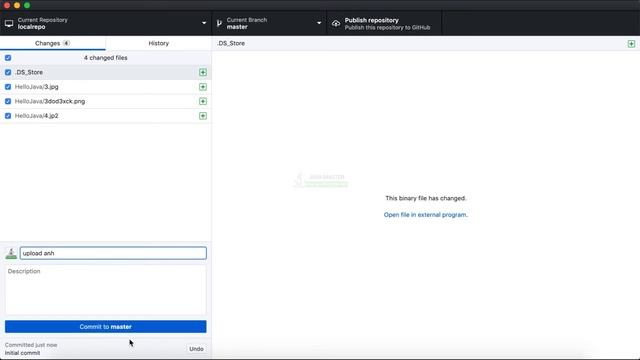Click the '4 changed files' label
Viewport: 640px width, 360px height.
tap(106, 58)
